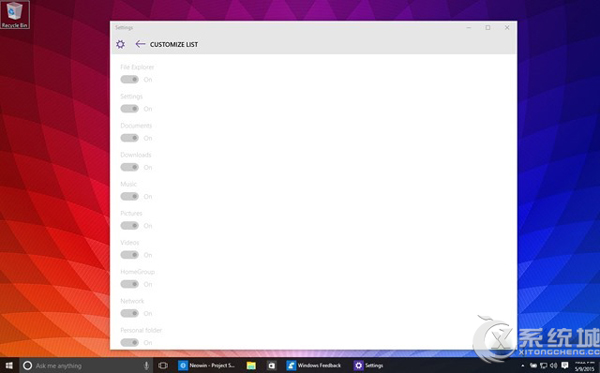The width and height of the screenshot is (600, 373).
Task: Minimize the Settings window
Action: point(469,28)
